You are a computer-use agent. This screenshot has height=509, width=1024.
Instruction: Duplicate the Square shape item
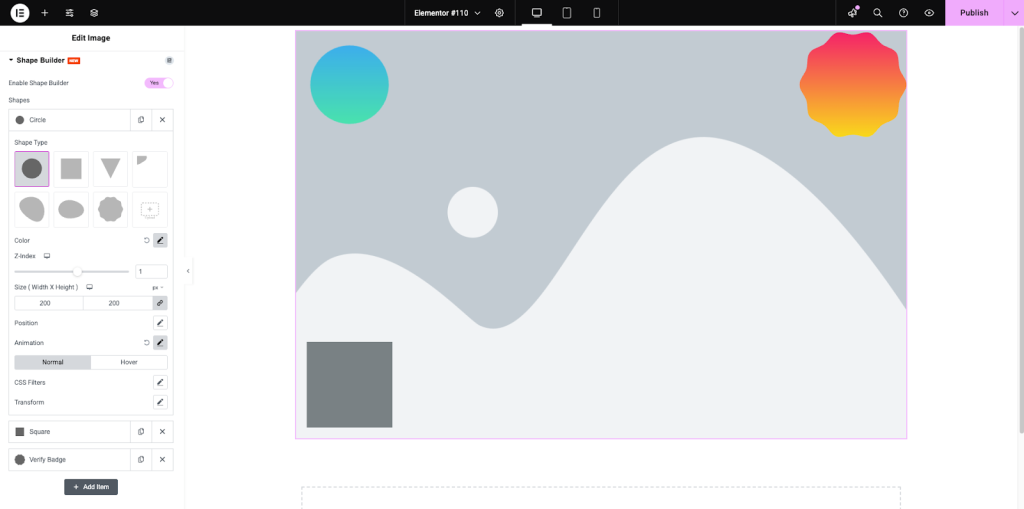click(x=141, y=432)
